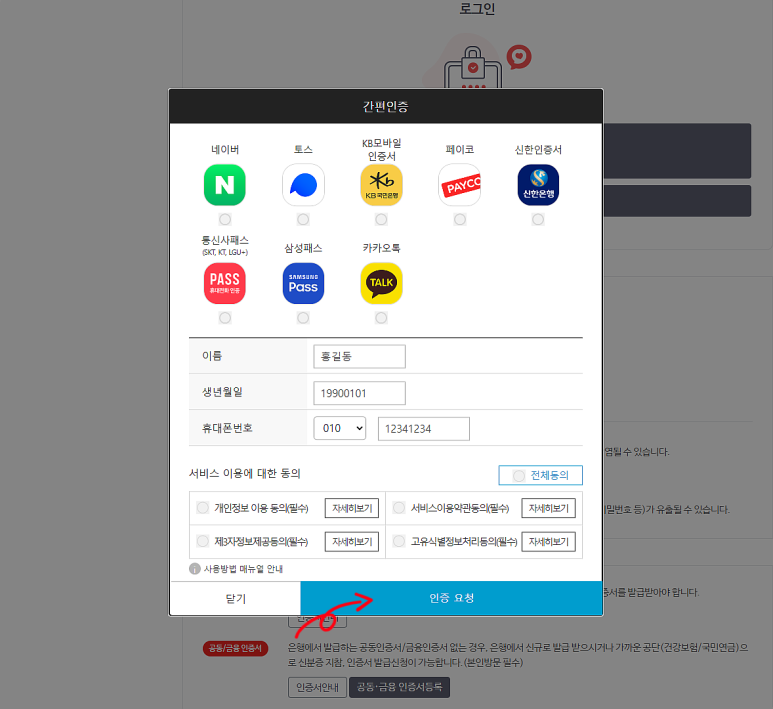The image size is (773, 709).
Task: Open 자세히보기 for 고유식별정보처리동의
Action: 548,542
